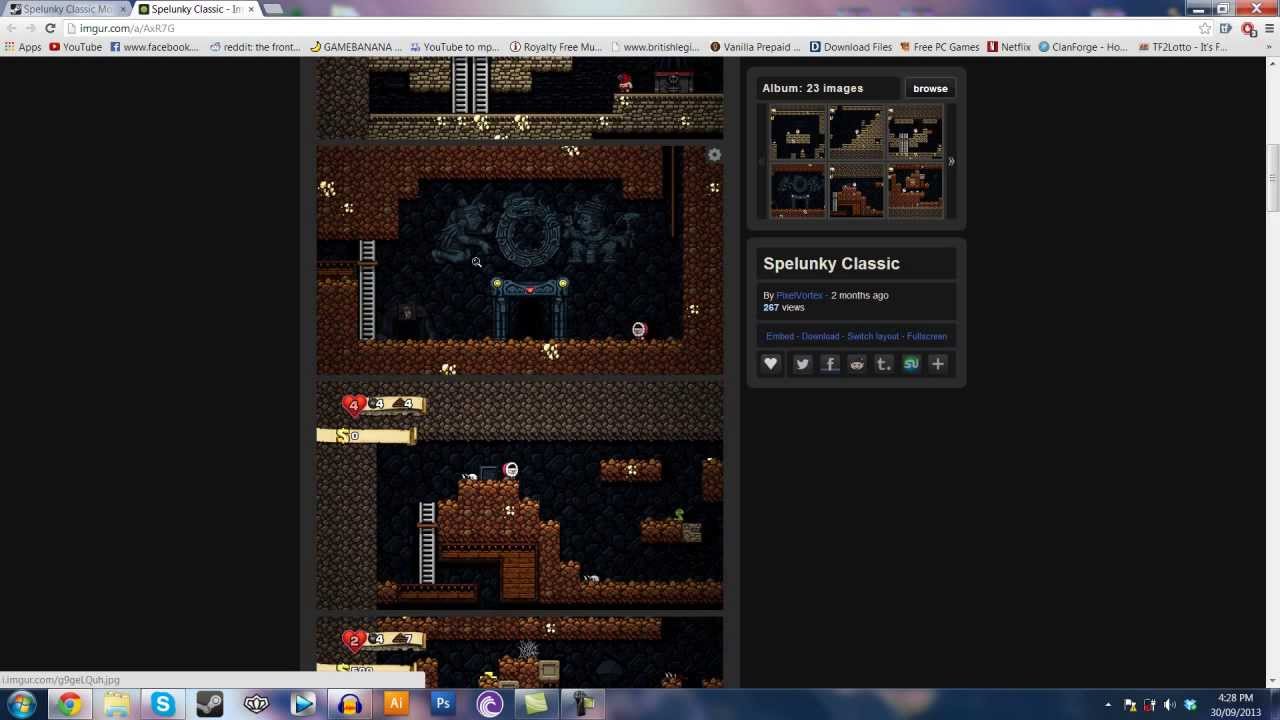Screen dimensions: 1280x720
Task: Click the page vertical scrollbar
Action: point(1273,178)
